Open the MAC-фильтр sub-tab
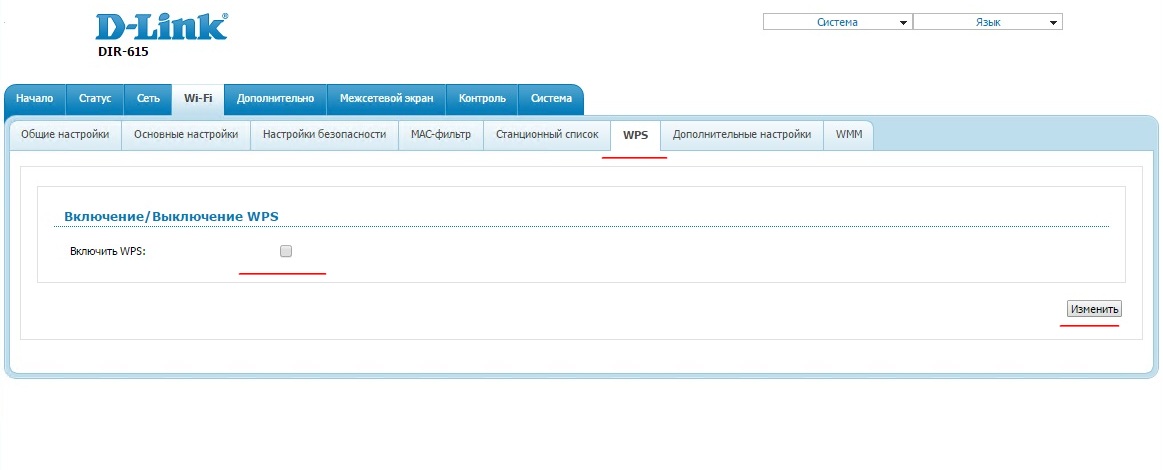Viewport: 1163px width, 470px height. (441, 135)
